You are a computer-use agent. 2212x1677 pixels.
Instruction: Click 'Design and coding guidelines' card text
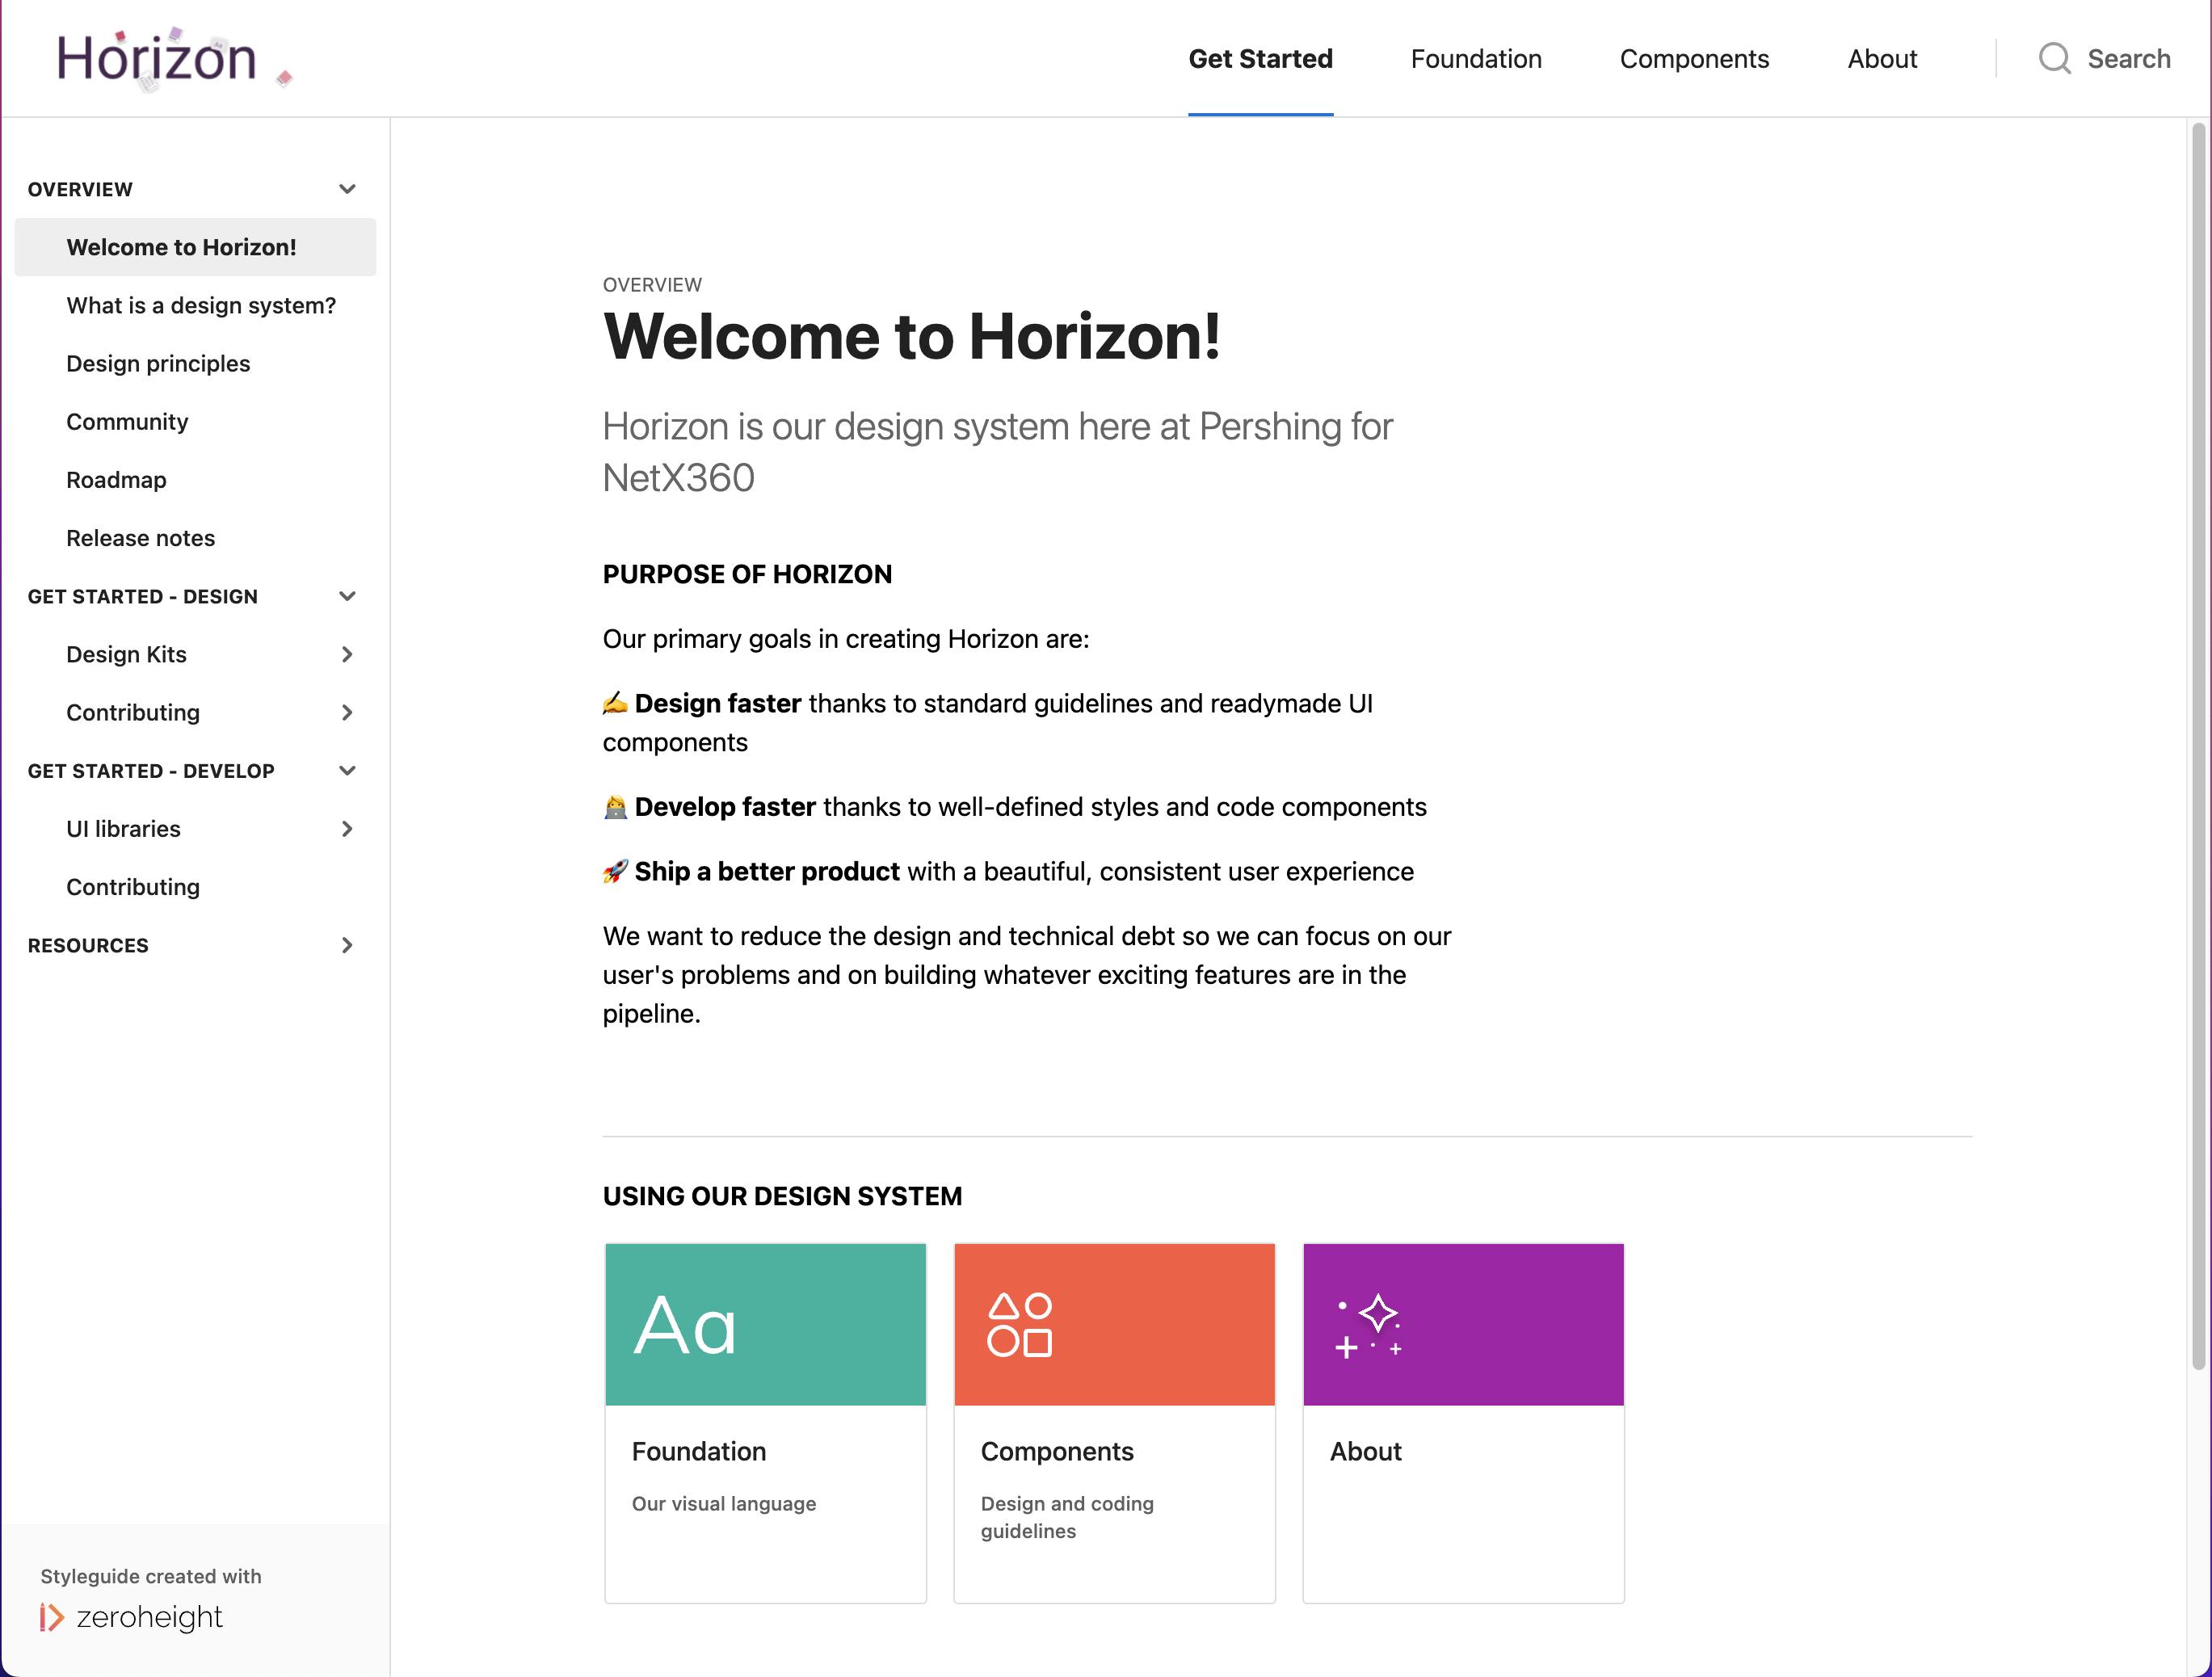[1066, 1517]
